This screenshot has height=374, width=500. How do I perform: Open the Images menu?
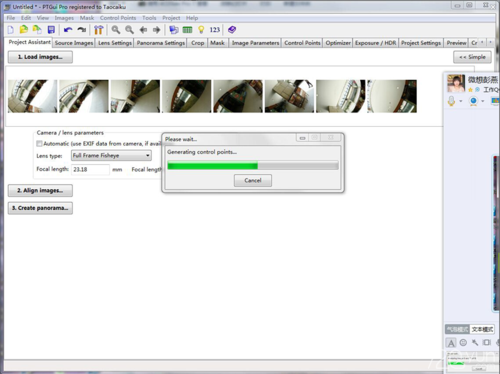tap(64, 18)
